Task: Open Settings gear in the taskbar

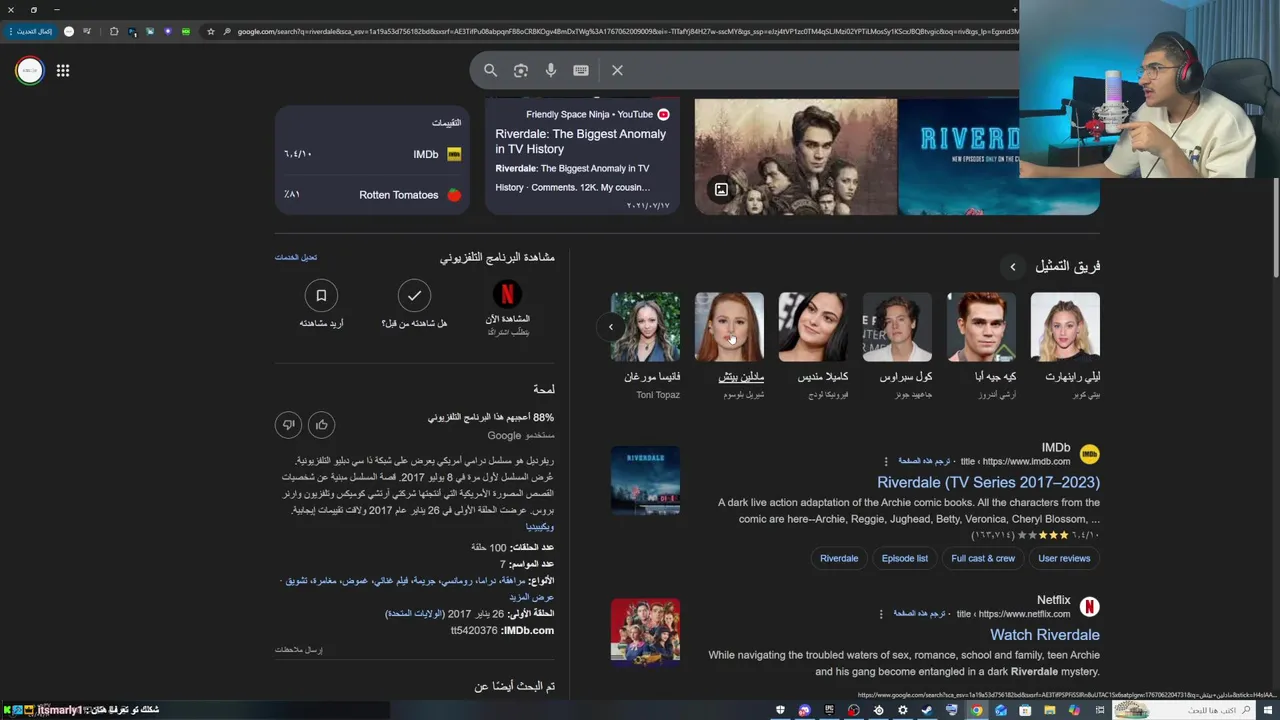Action: 902,710
